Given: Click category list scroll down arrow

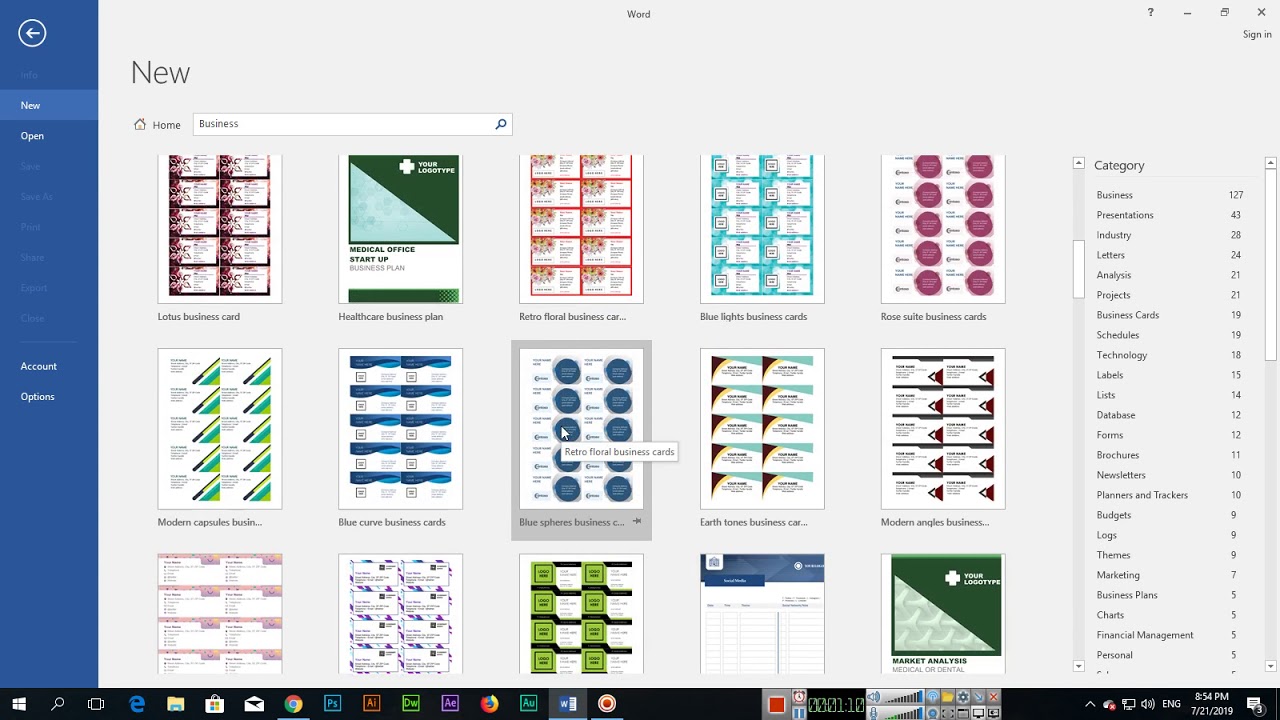Looking at the screenshot, I should (x=1079, y=666).
